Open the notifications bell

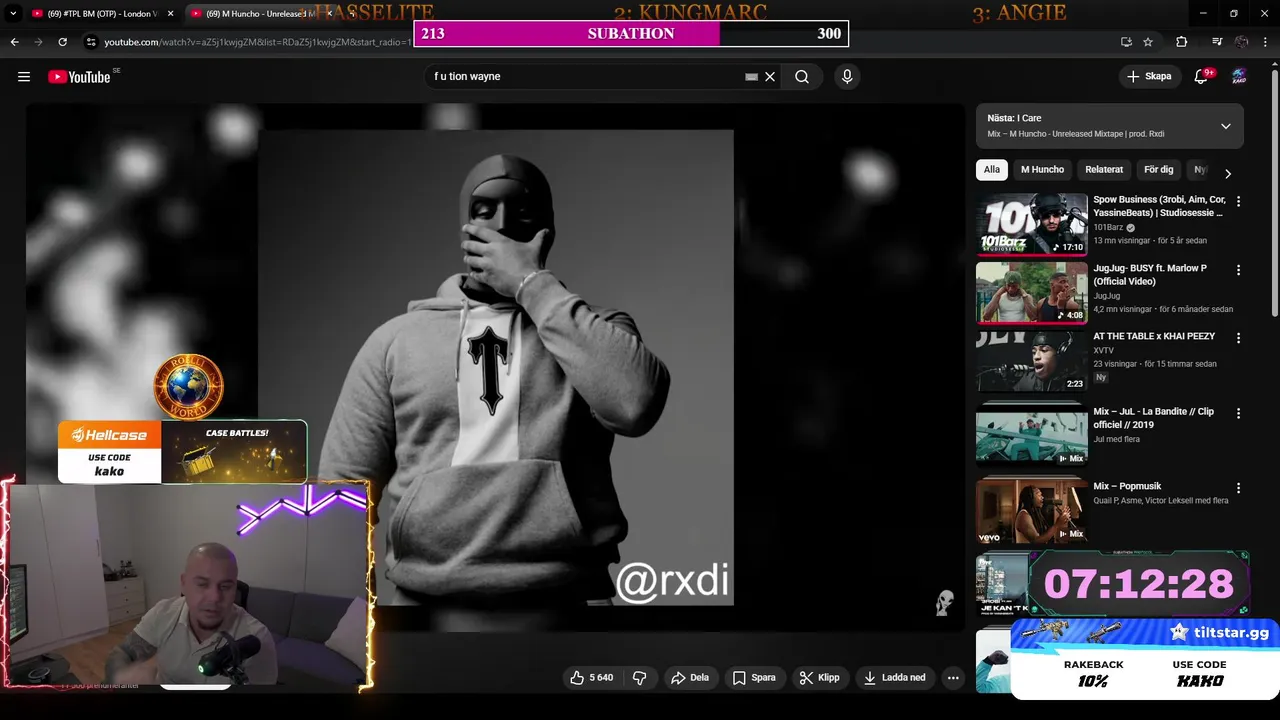(x=1202, y=77)
